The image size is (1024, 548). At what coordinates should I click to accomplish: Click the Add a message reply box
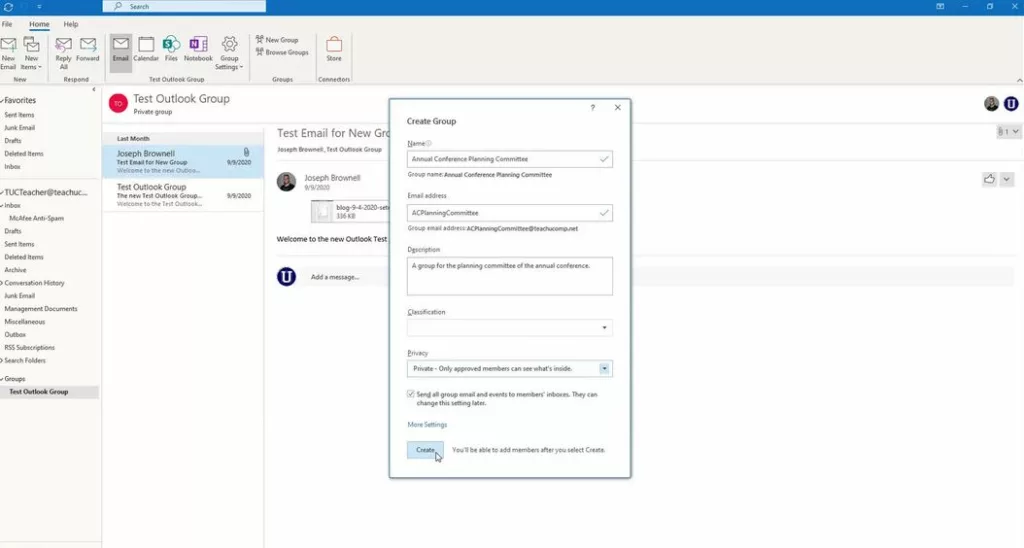tap(335, 277)
